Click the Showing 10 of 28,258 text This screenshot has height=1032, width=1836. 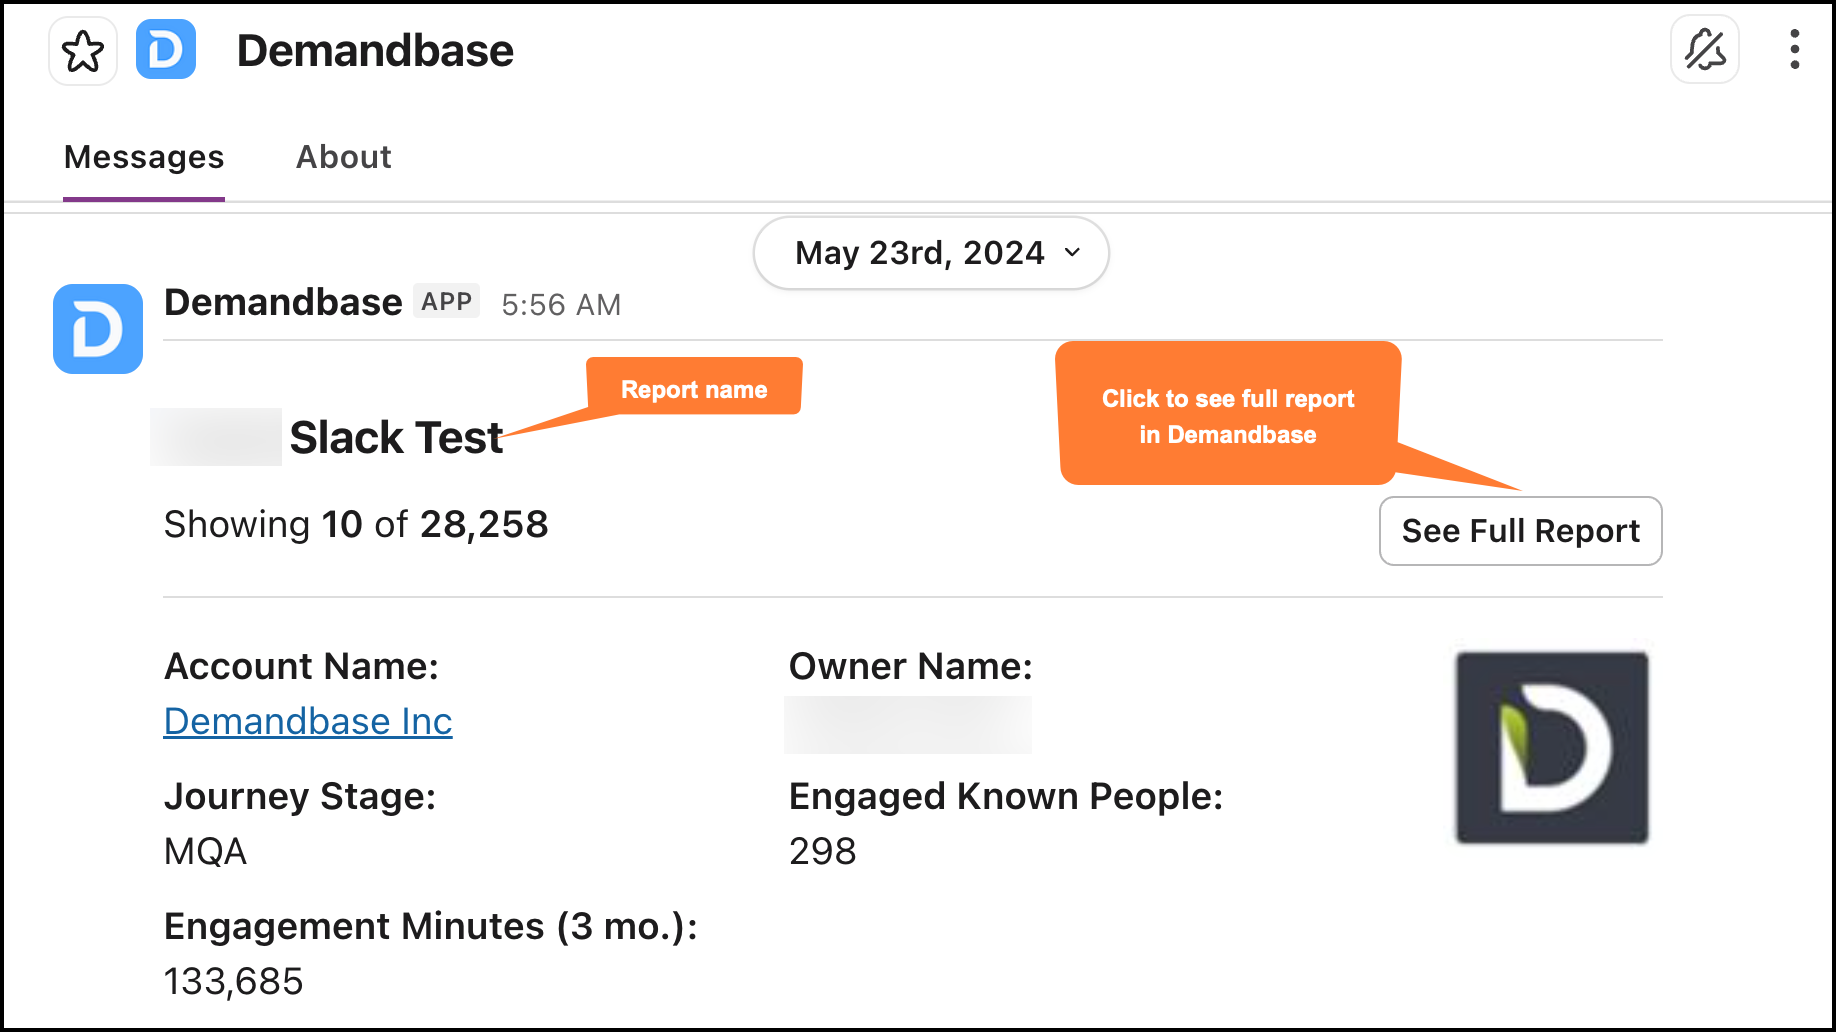tap(356, 524)
